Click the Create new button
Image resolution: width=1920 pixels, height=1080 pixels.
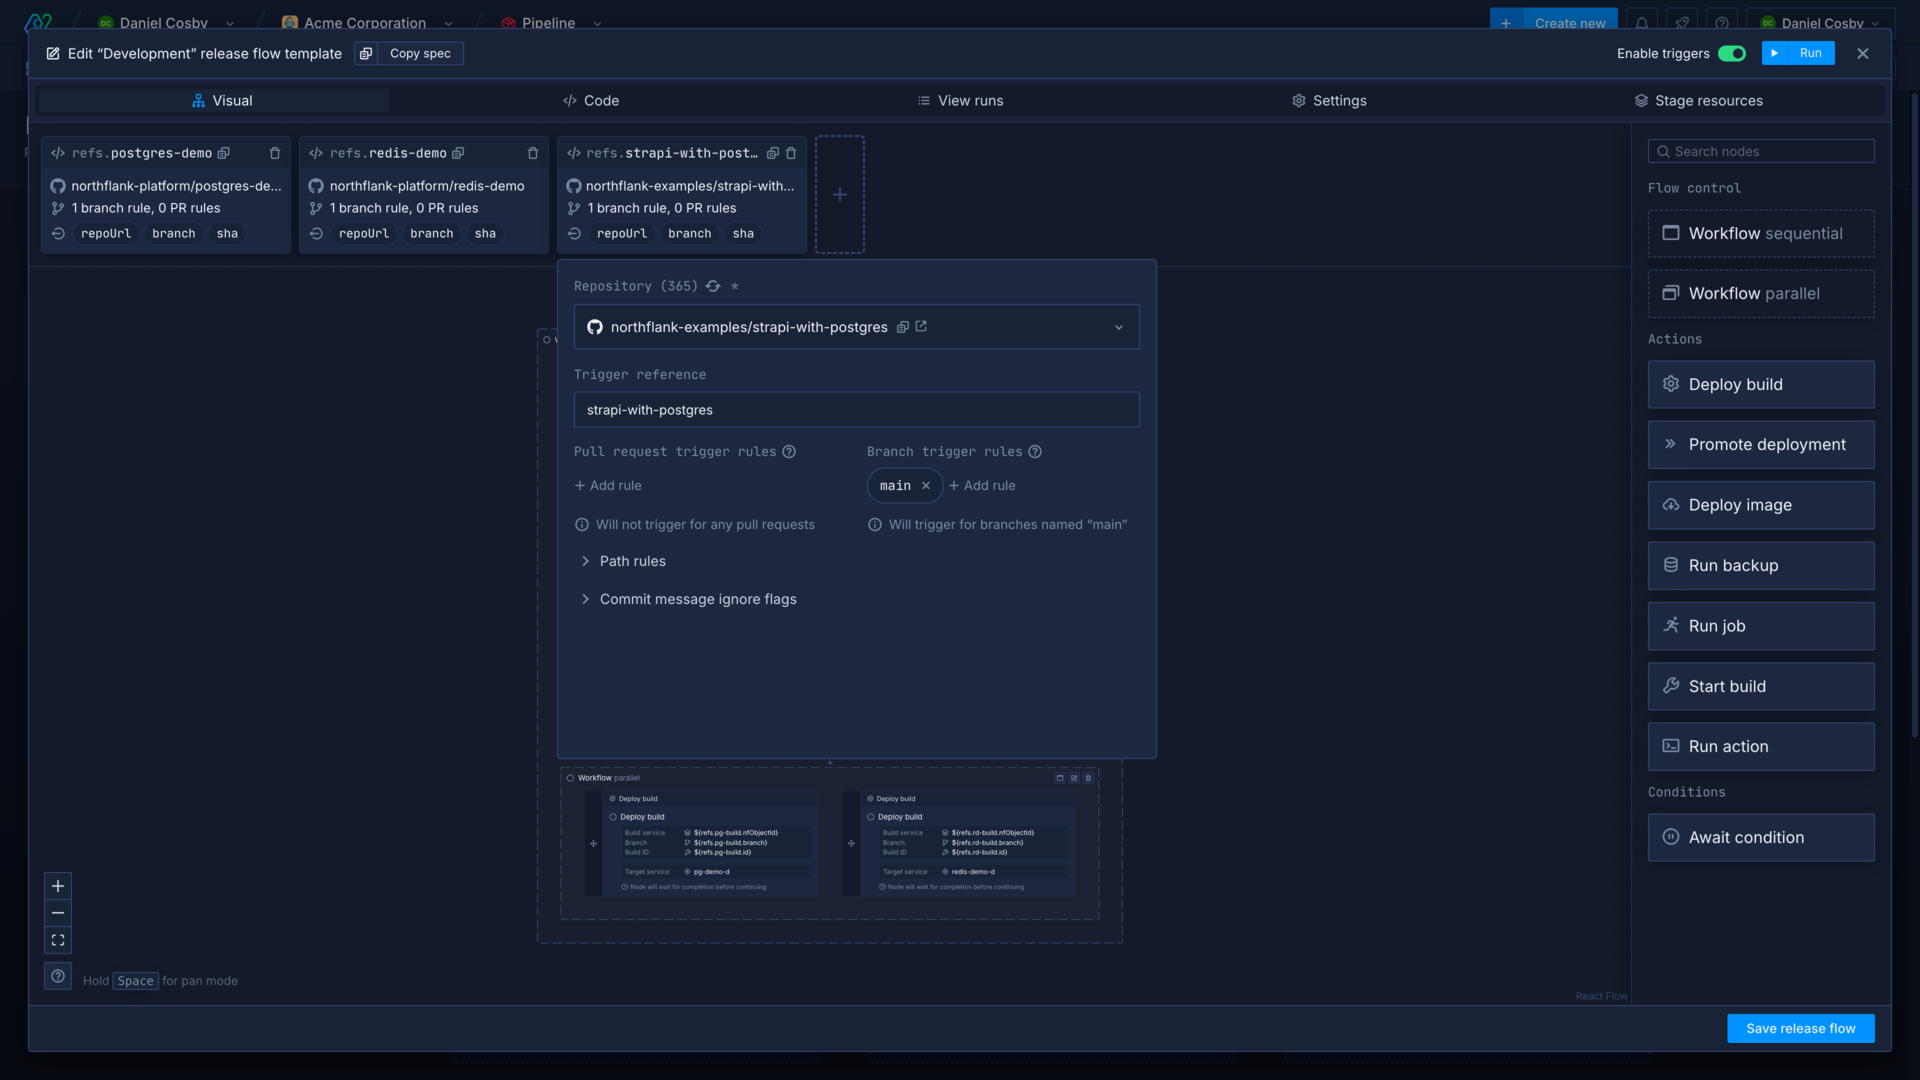coord(1553,22)
